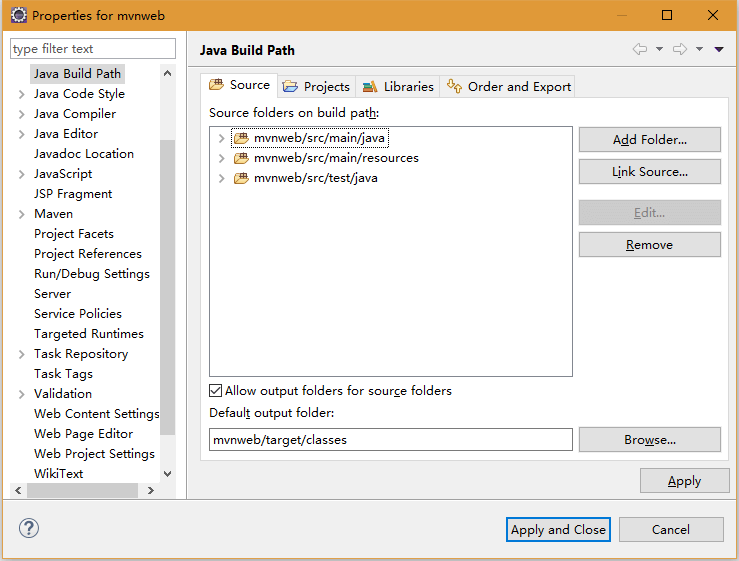Click the Eclipse icon in title bar
The image size is (739, 561).
[x=19, y=16]
